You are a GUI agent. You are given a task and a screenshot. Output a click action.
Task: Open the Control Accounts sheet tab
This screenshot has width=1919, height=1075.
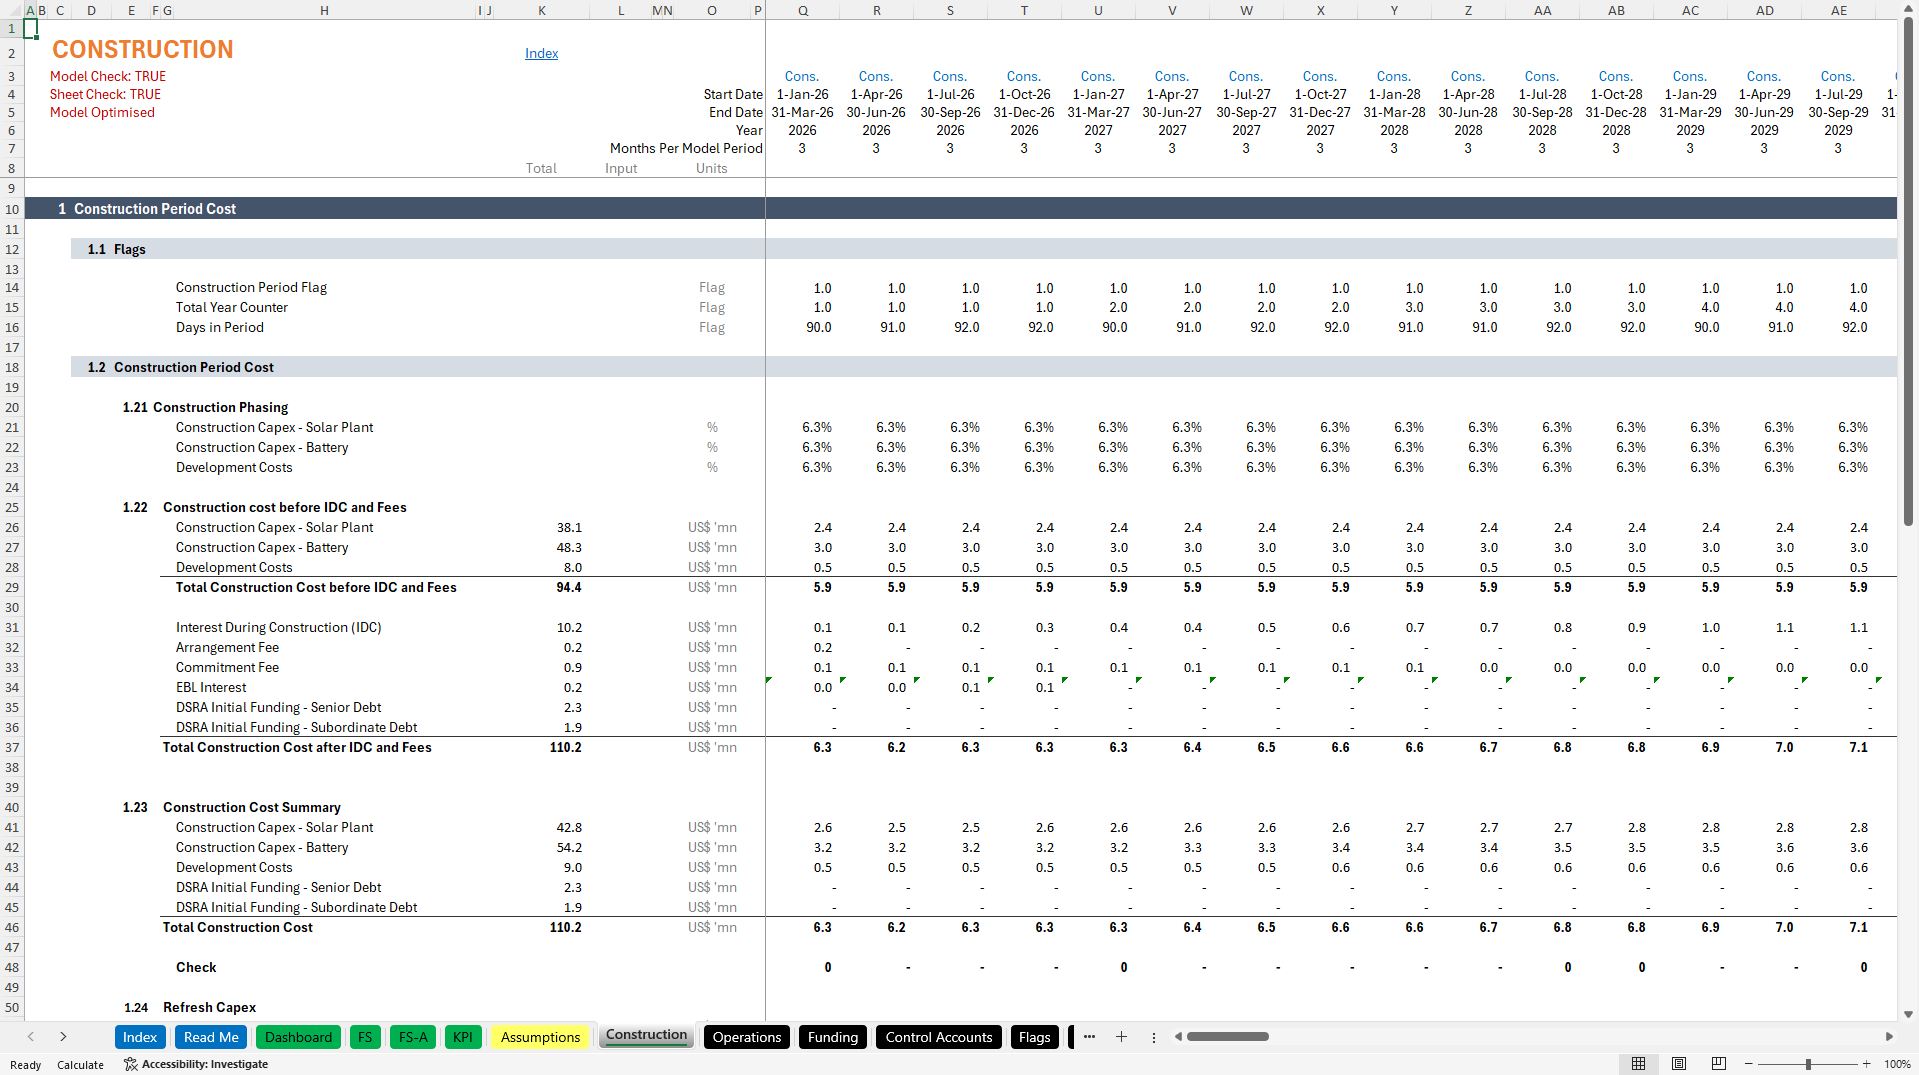939,1037
